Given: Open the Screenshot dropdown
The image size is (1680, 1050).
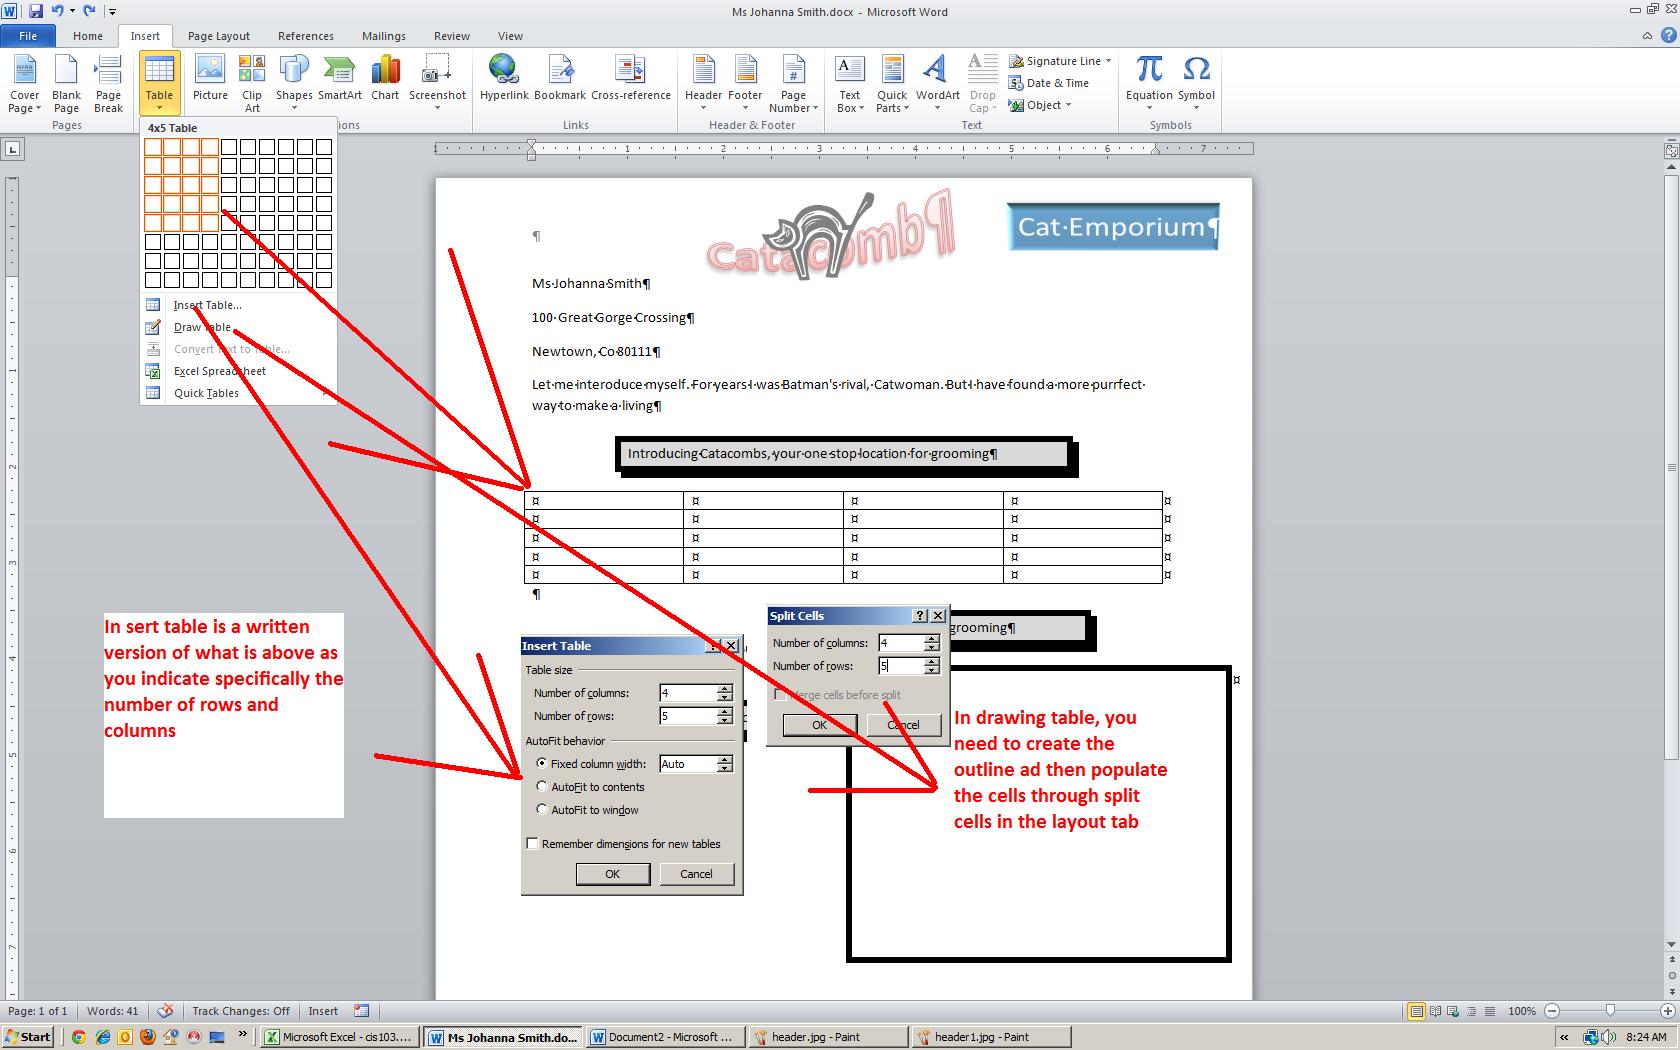Looking at the screenshot, I should click(x=437, y=84).
